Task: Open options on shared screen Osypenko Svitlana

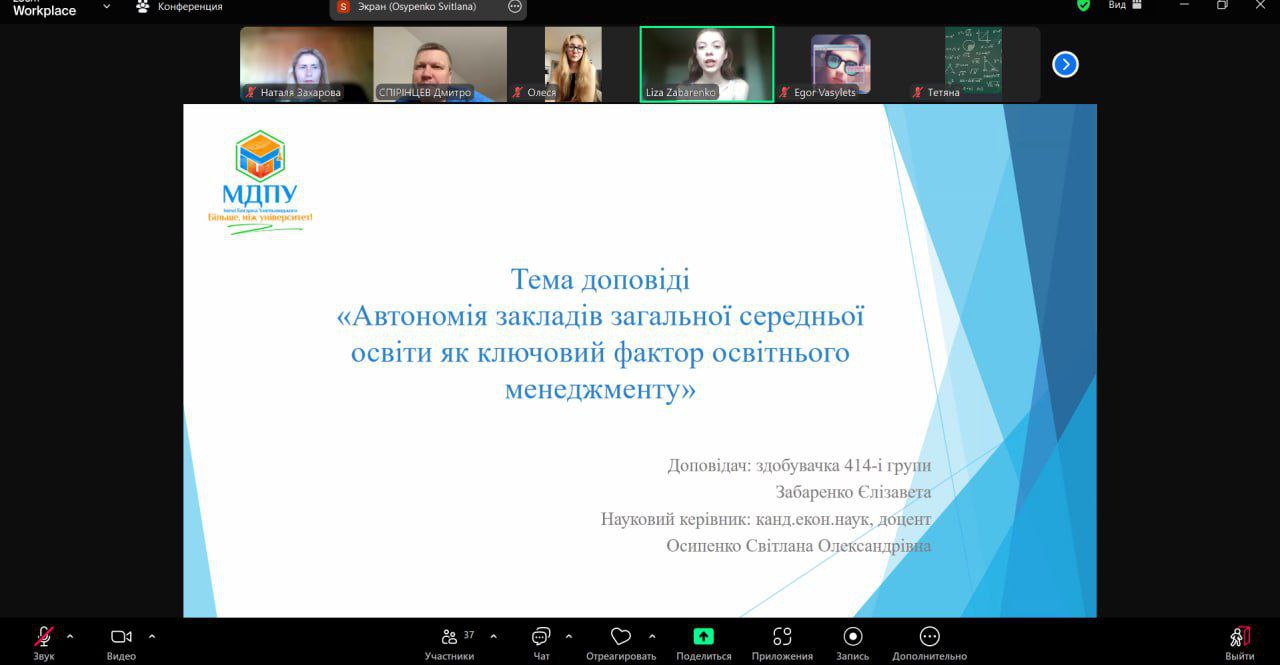Action: point(515,6)
